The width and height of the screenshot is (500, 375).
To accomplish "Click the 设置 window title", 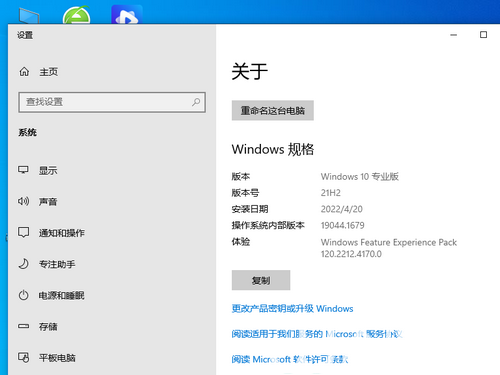I will click(25, 35).
